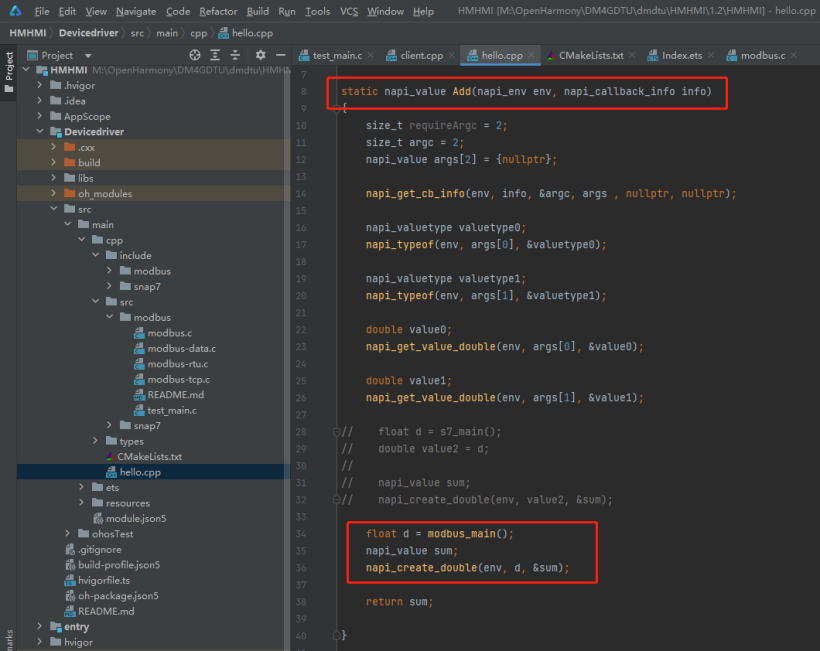Screen dimensions: 820x651
Task: Toggle the Project tool window side button
Action: click(x=8, y=72)
